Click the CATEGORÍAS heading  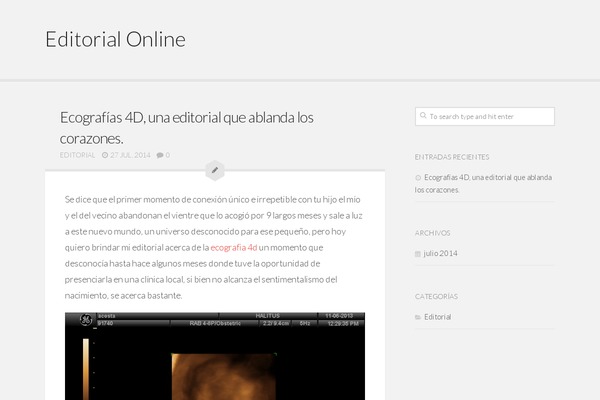[436, 297]
